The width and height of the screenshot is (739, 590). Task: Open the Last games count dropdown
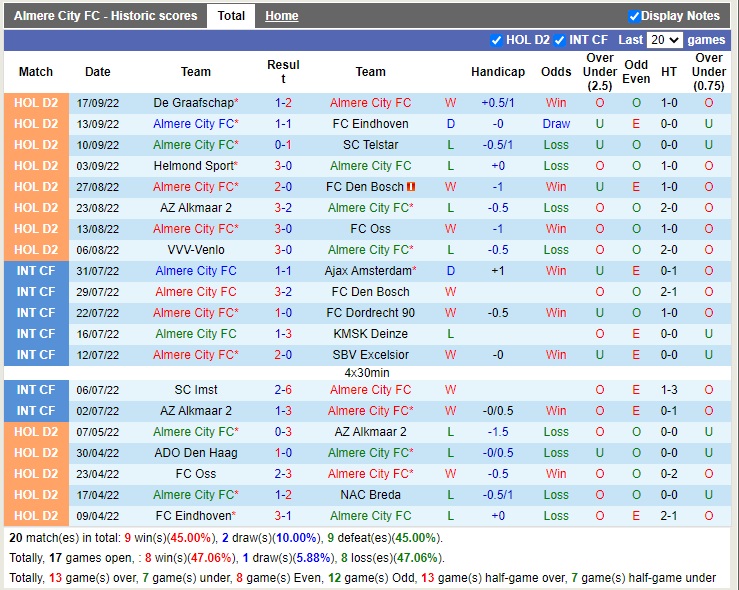pos(664,40)
